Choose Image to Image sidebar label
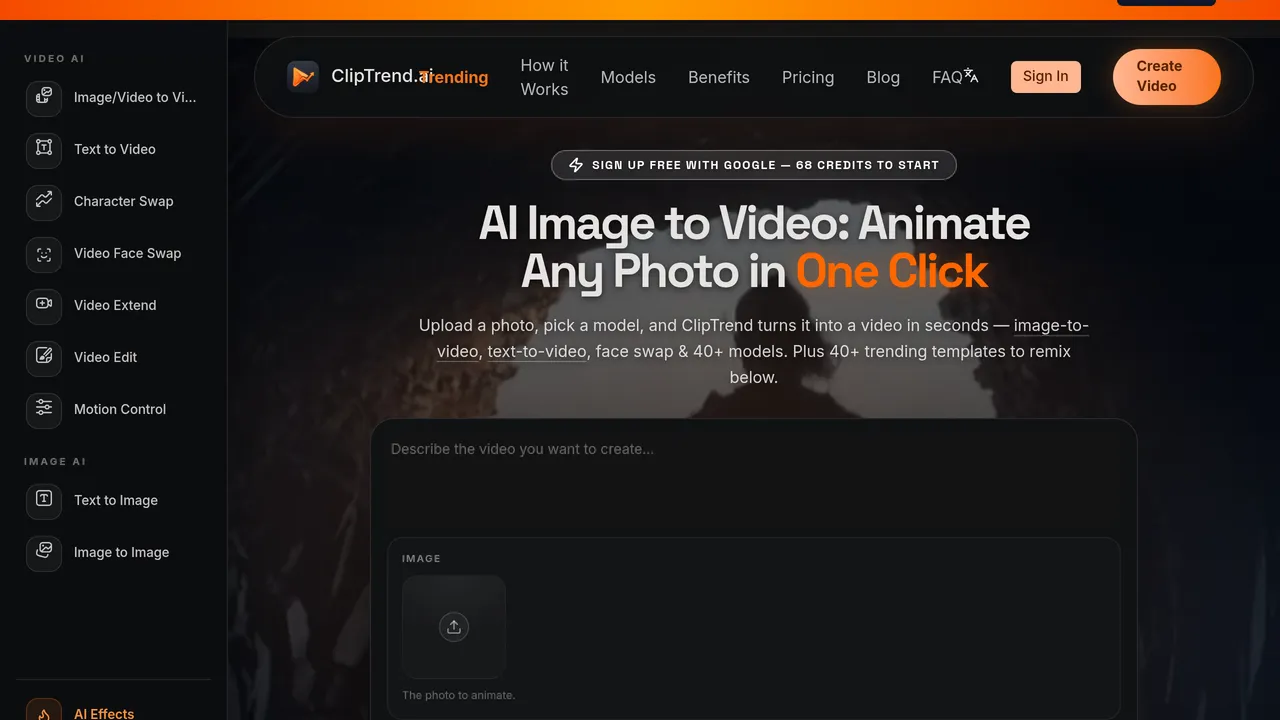 (x=122, y=552)
